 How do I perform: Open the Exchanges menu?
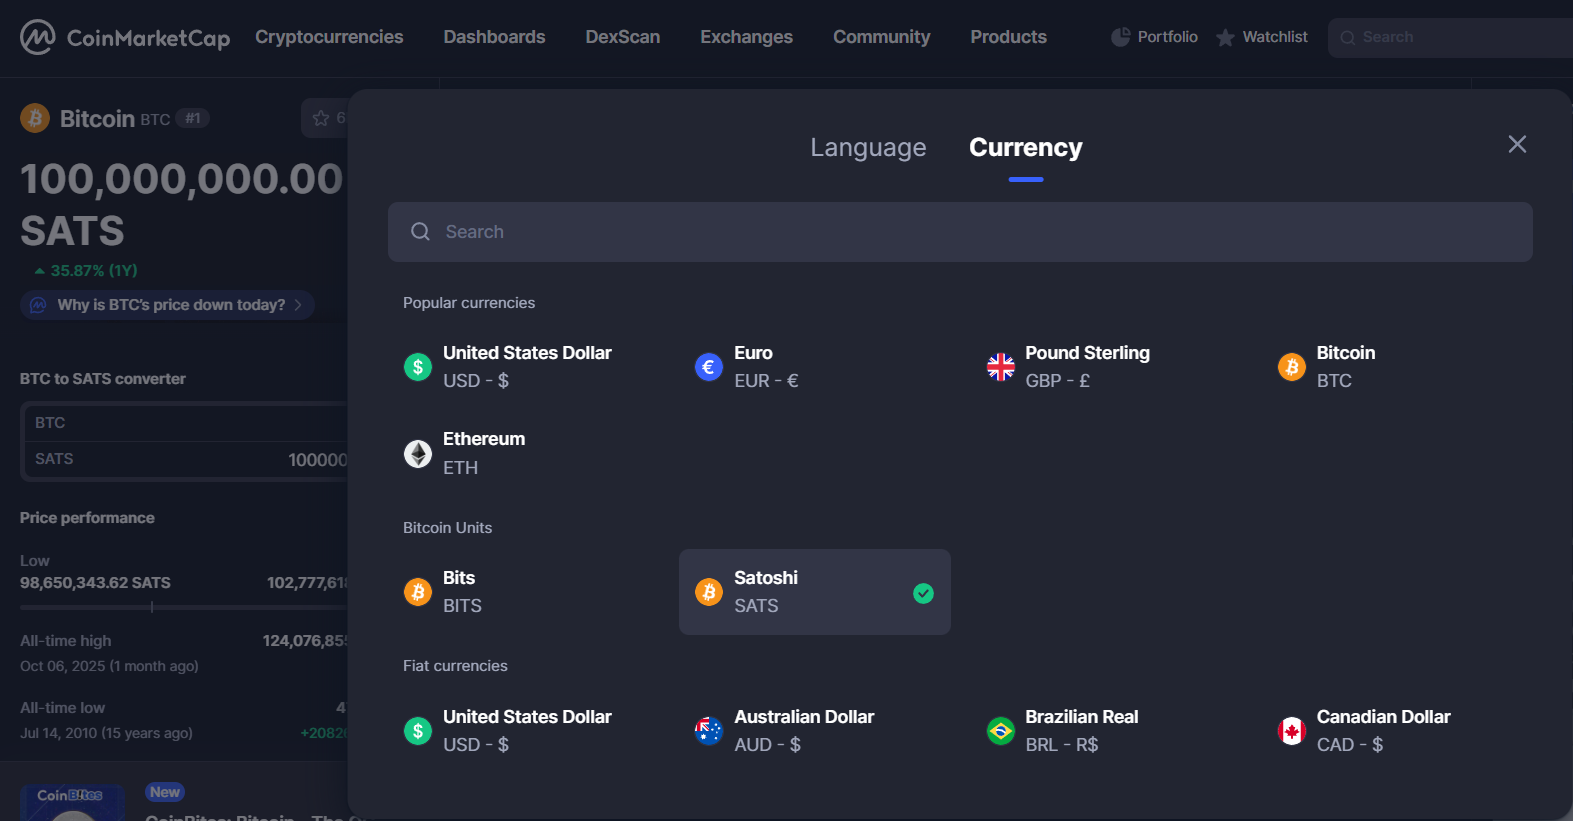(746, 37)
